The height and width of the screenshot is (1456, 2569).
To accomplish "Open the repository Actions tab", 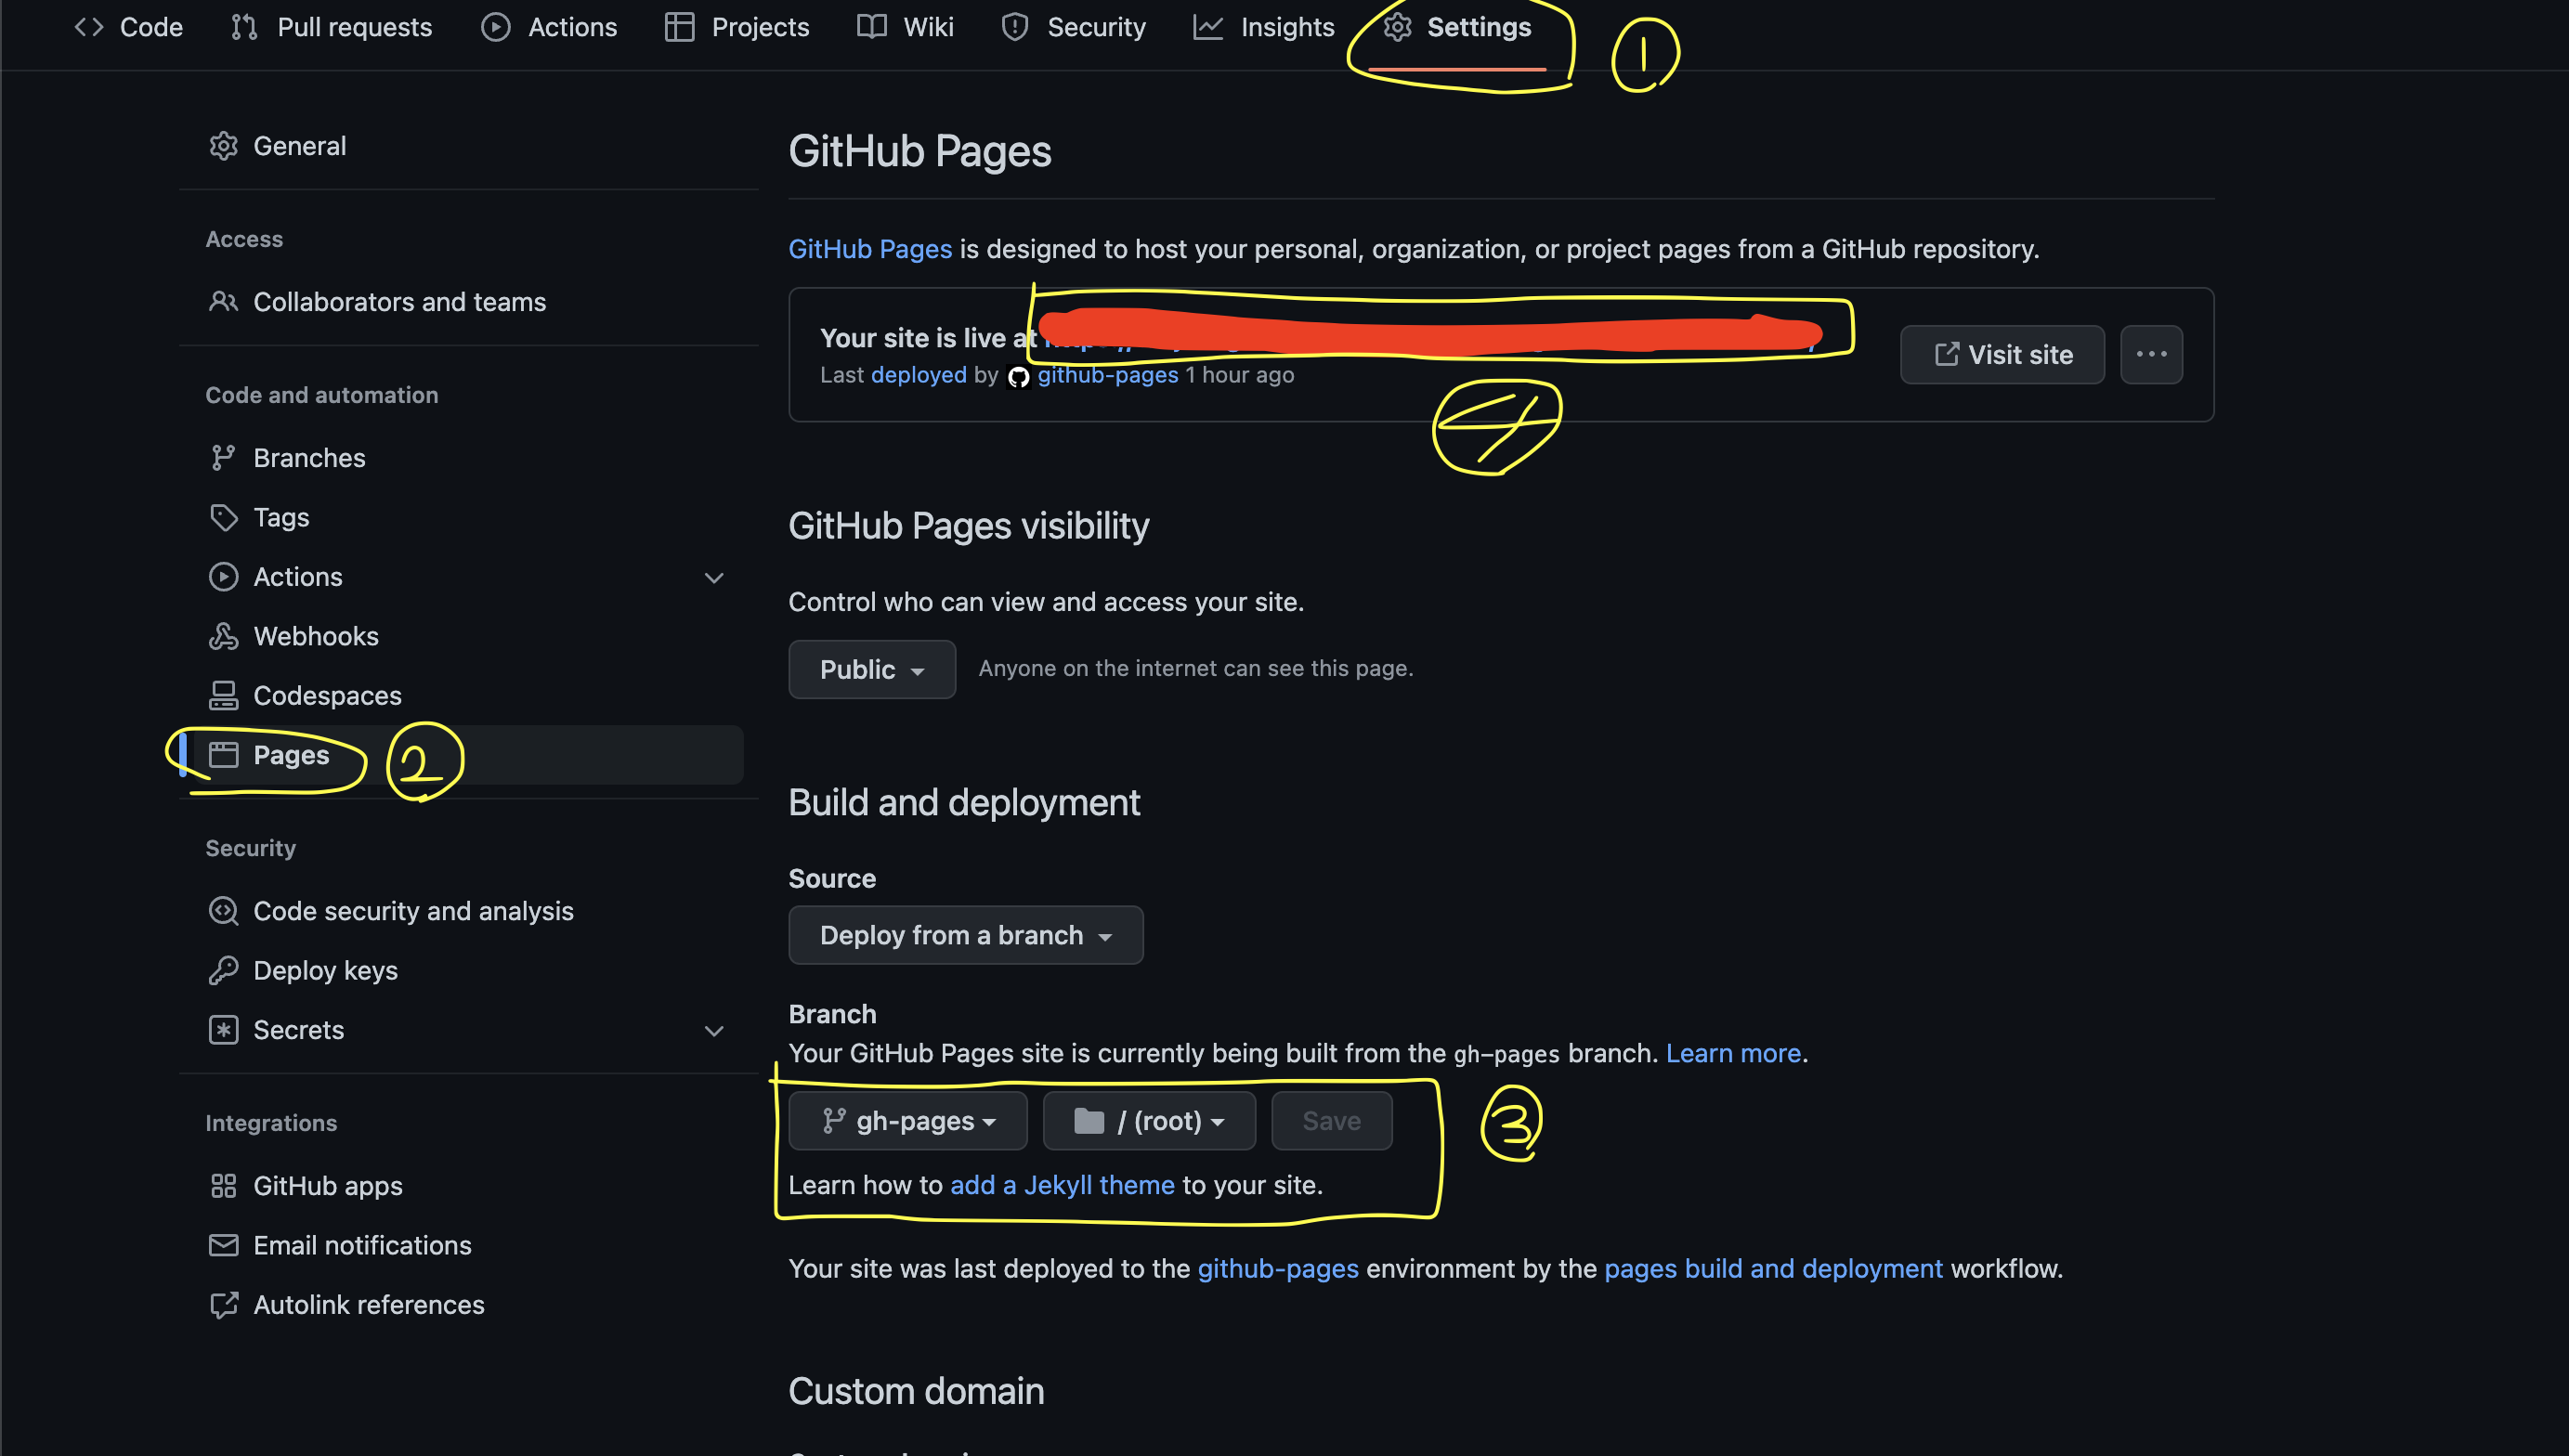I will click(x=549, y=27).
